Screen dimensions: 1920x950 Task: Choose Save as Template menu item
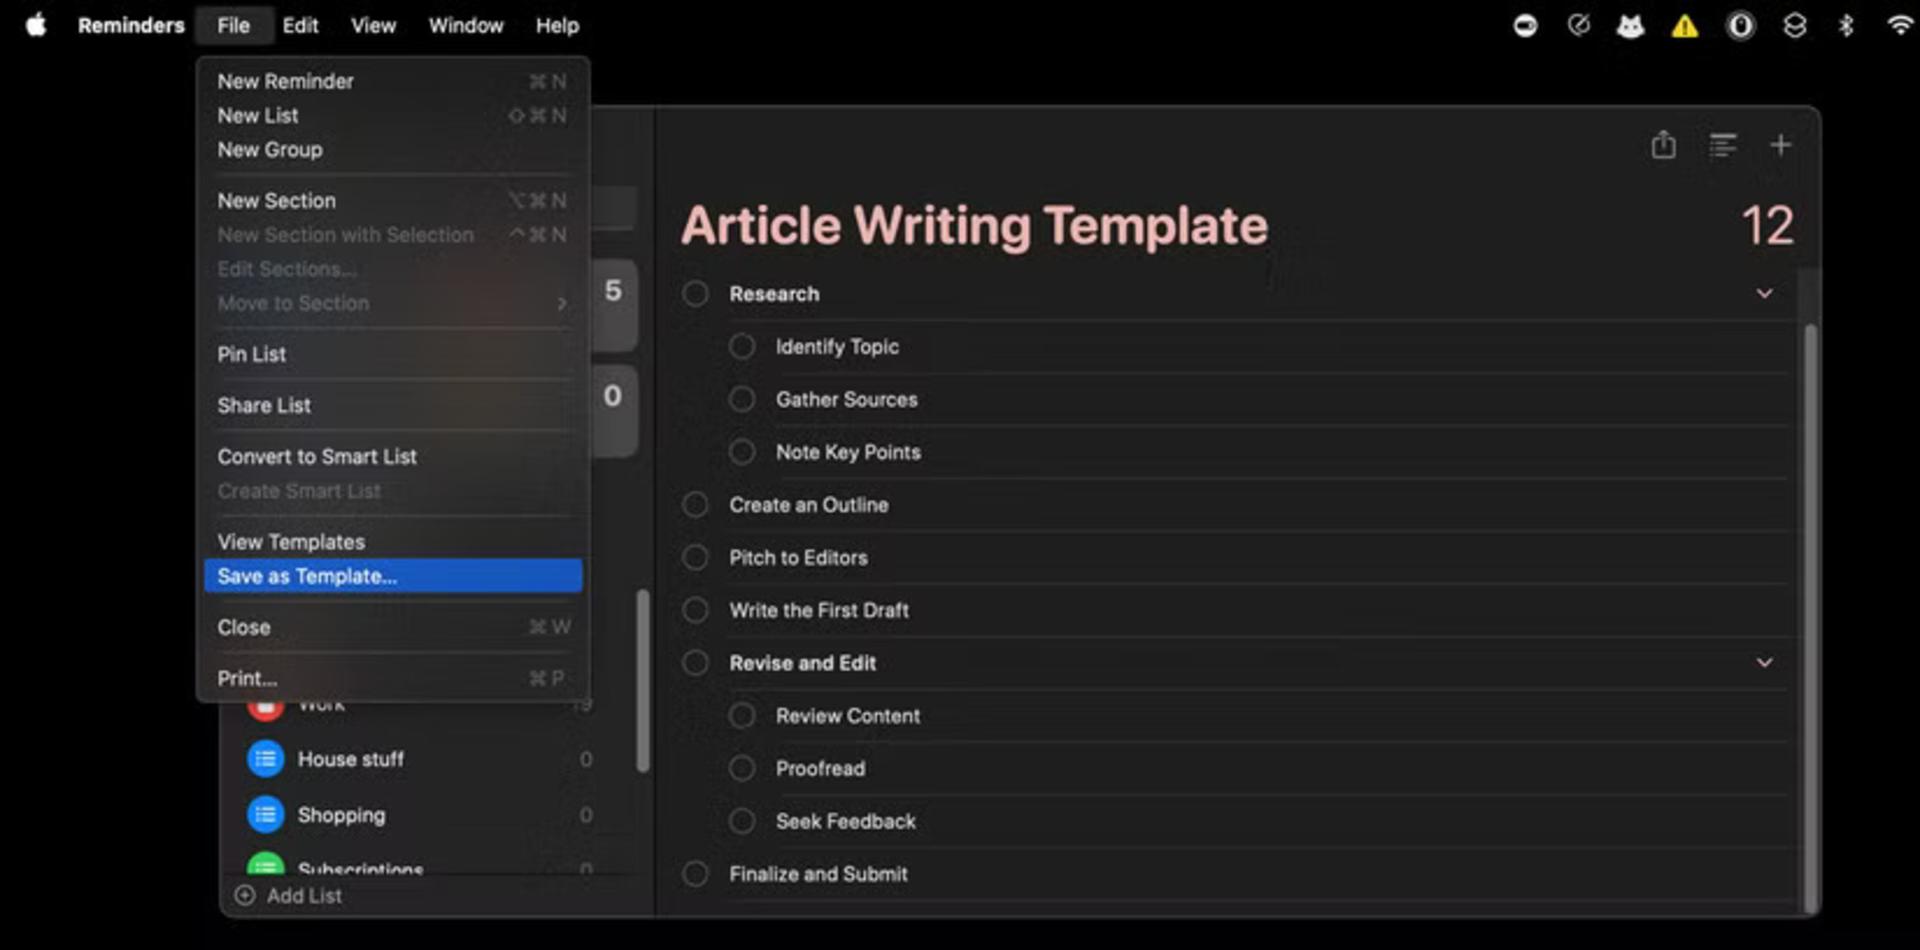tap(393, 576)
